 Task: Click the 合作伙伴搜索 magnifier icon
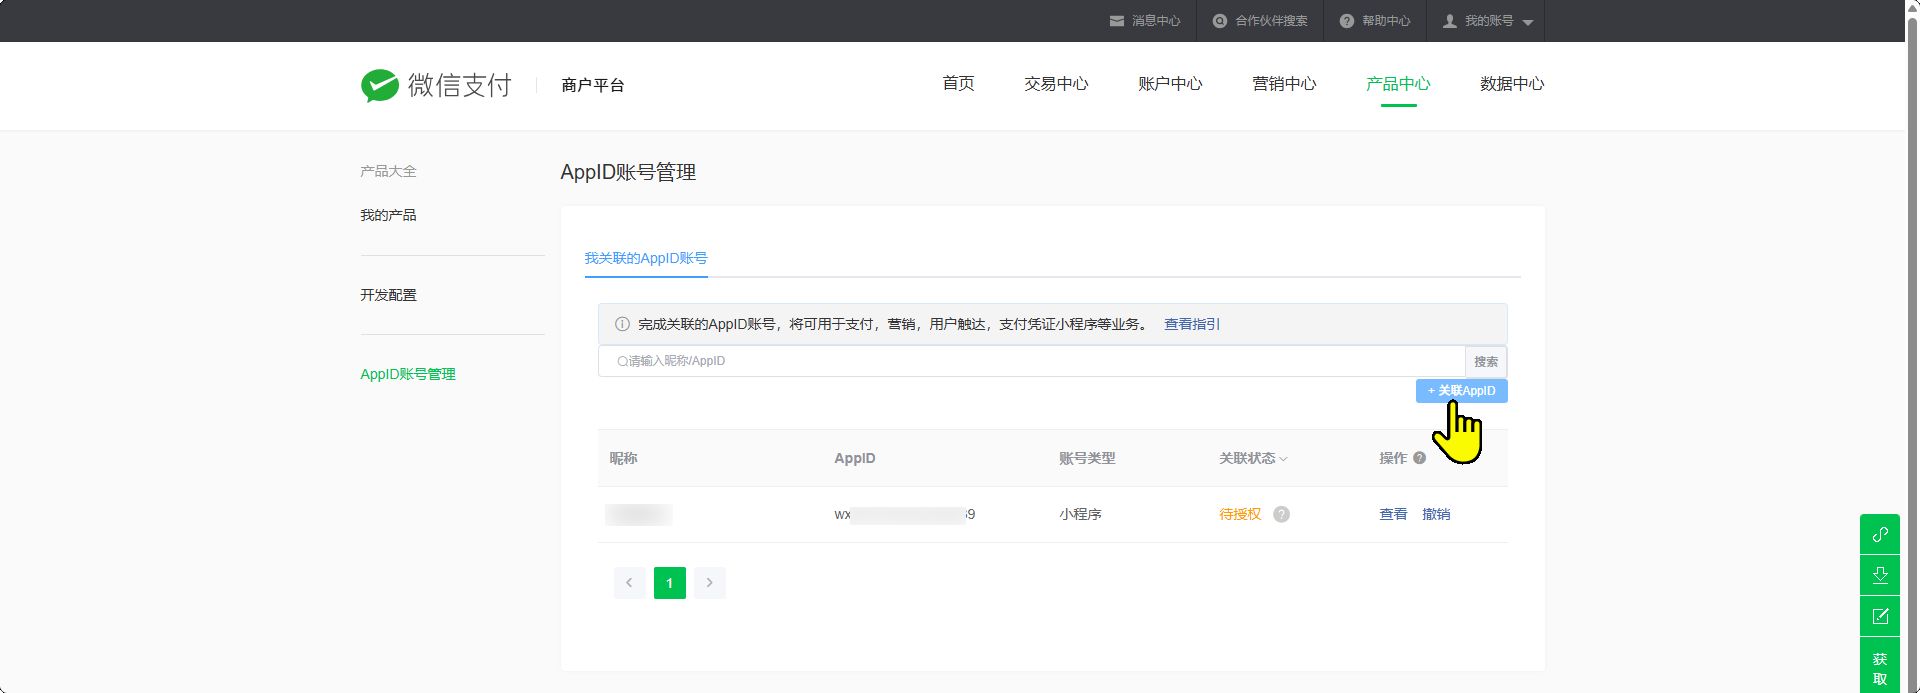[1219, 21]
